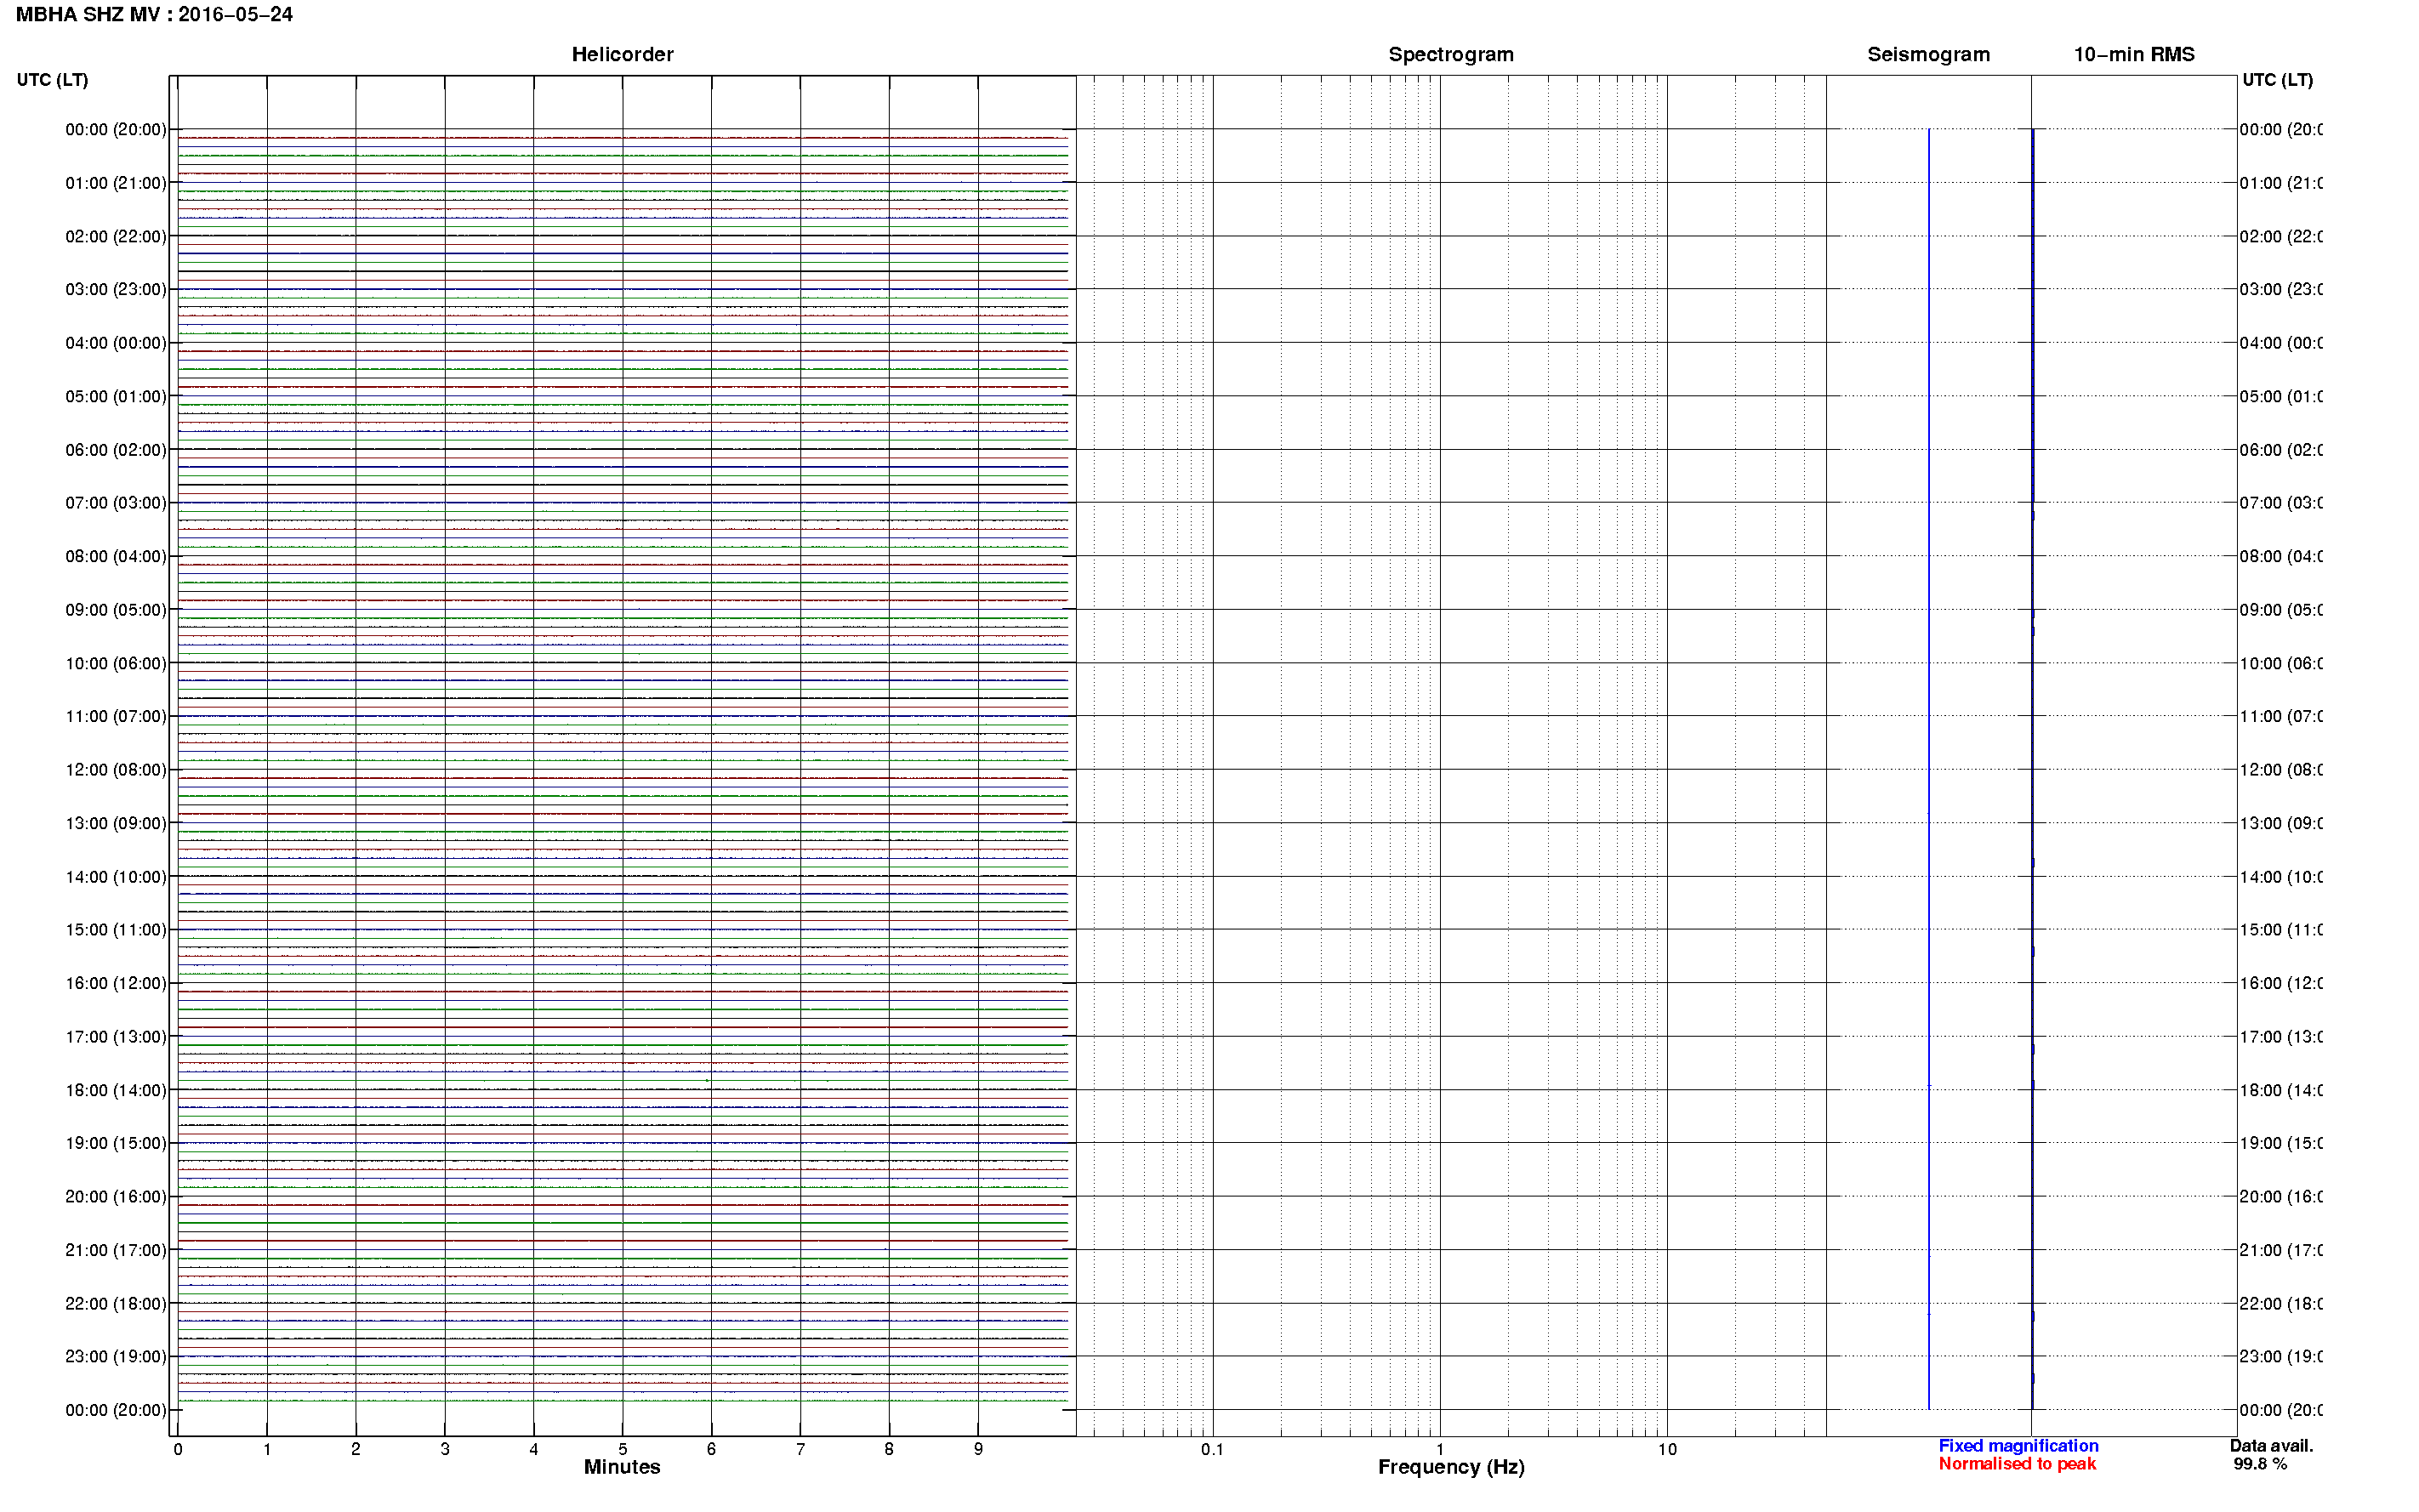Click the left '10:00 (06:00)' time label
Image resolution: width=2419 pixels, height=1512 pixels.
click(x=116, y=664)
